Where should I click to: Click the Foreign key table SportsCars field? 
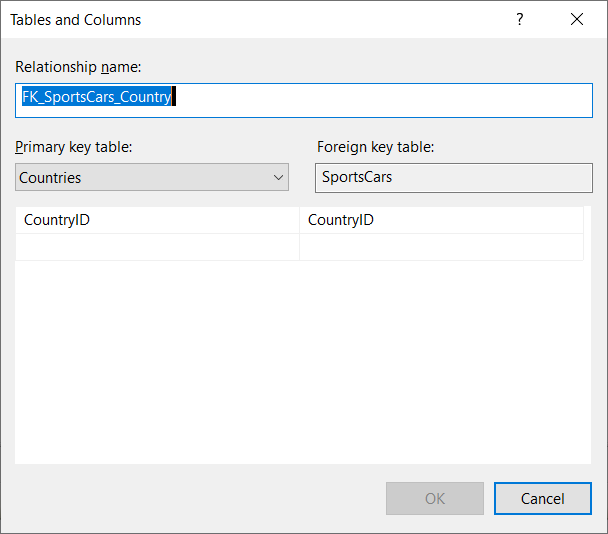click(454, 178)
